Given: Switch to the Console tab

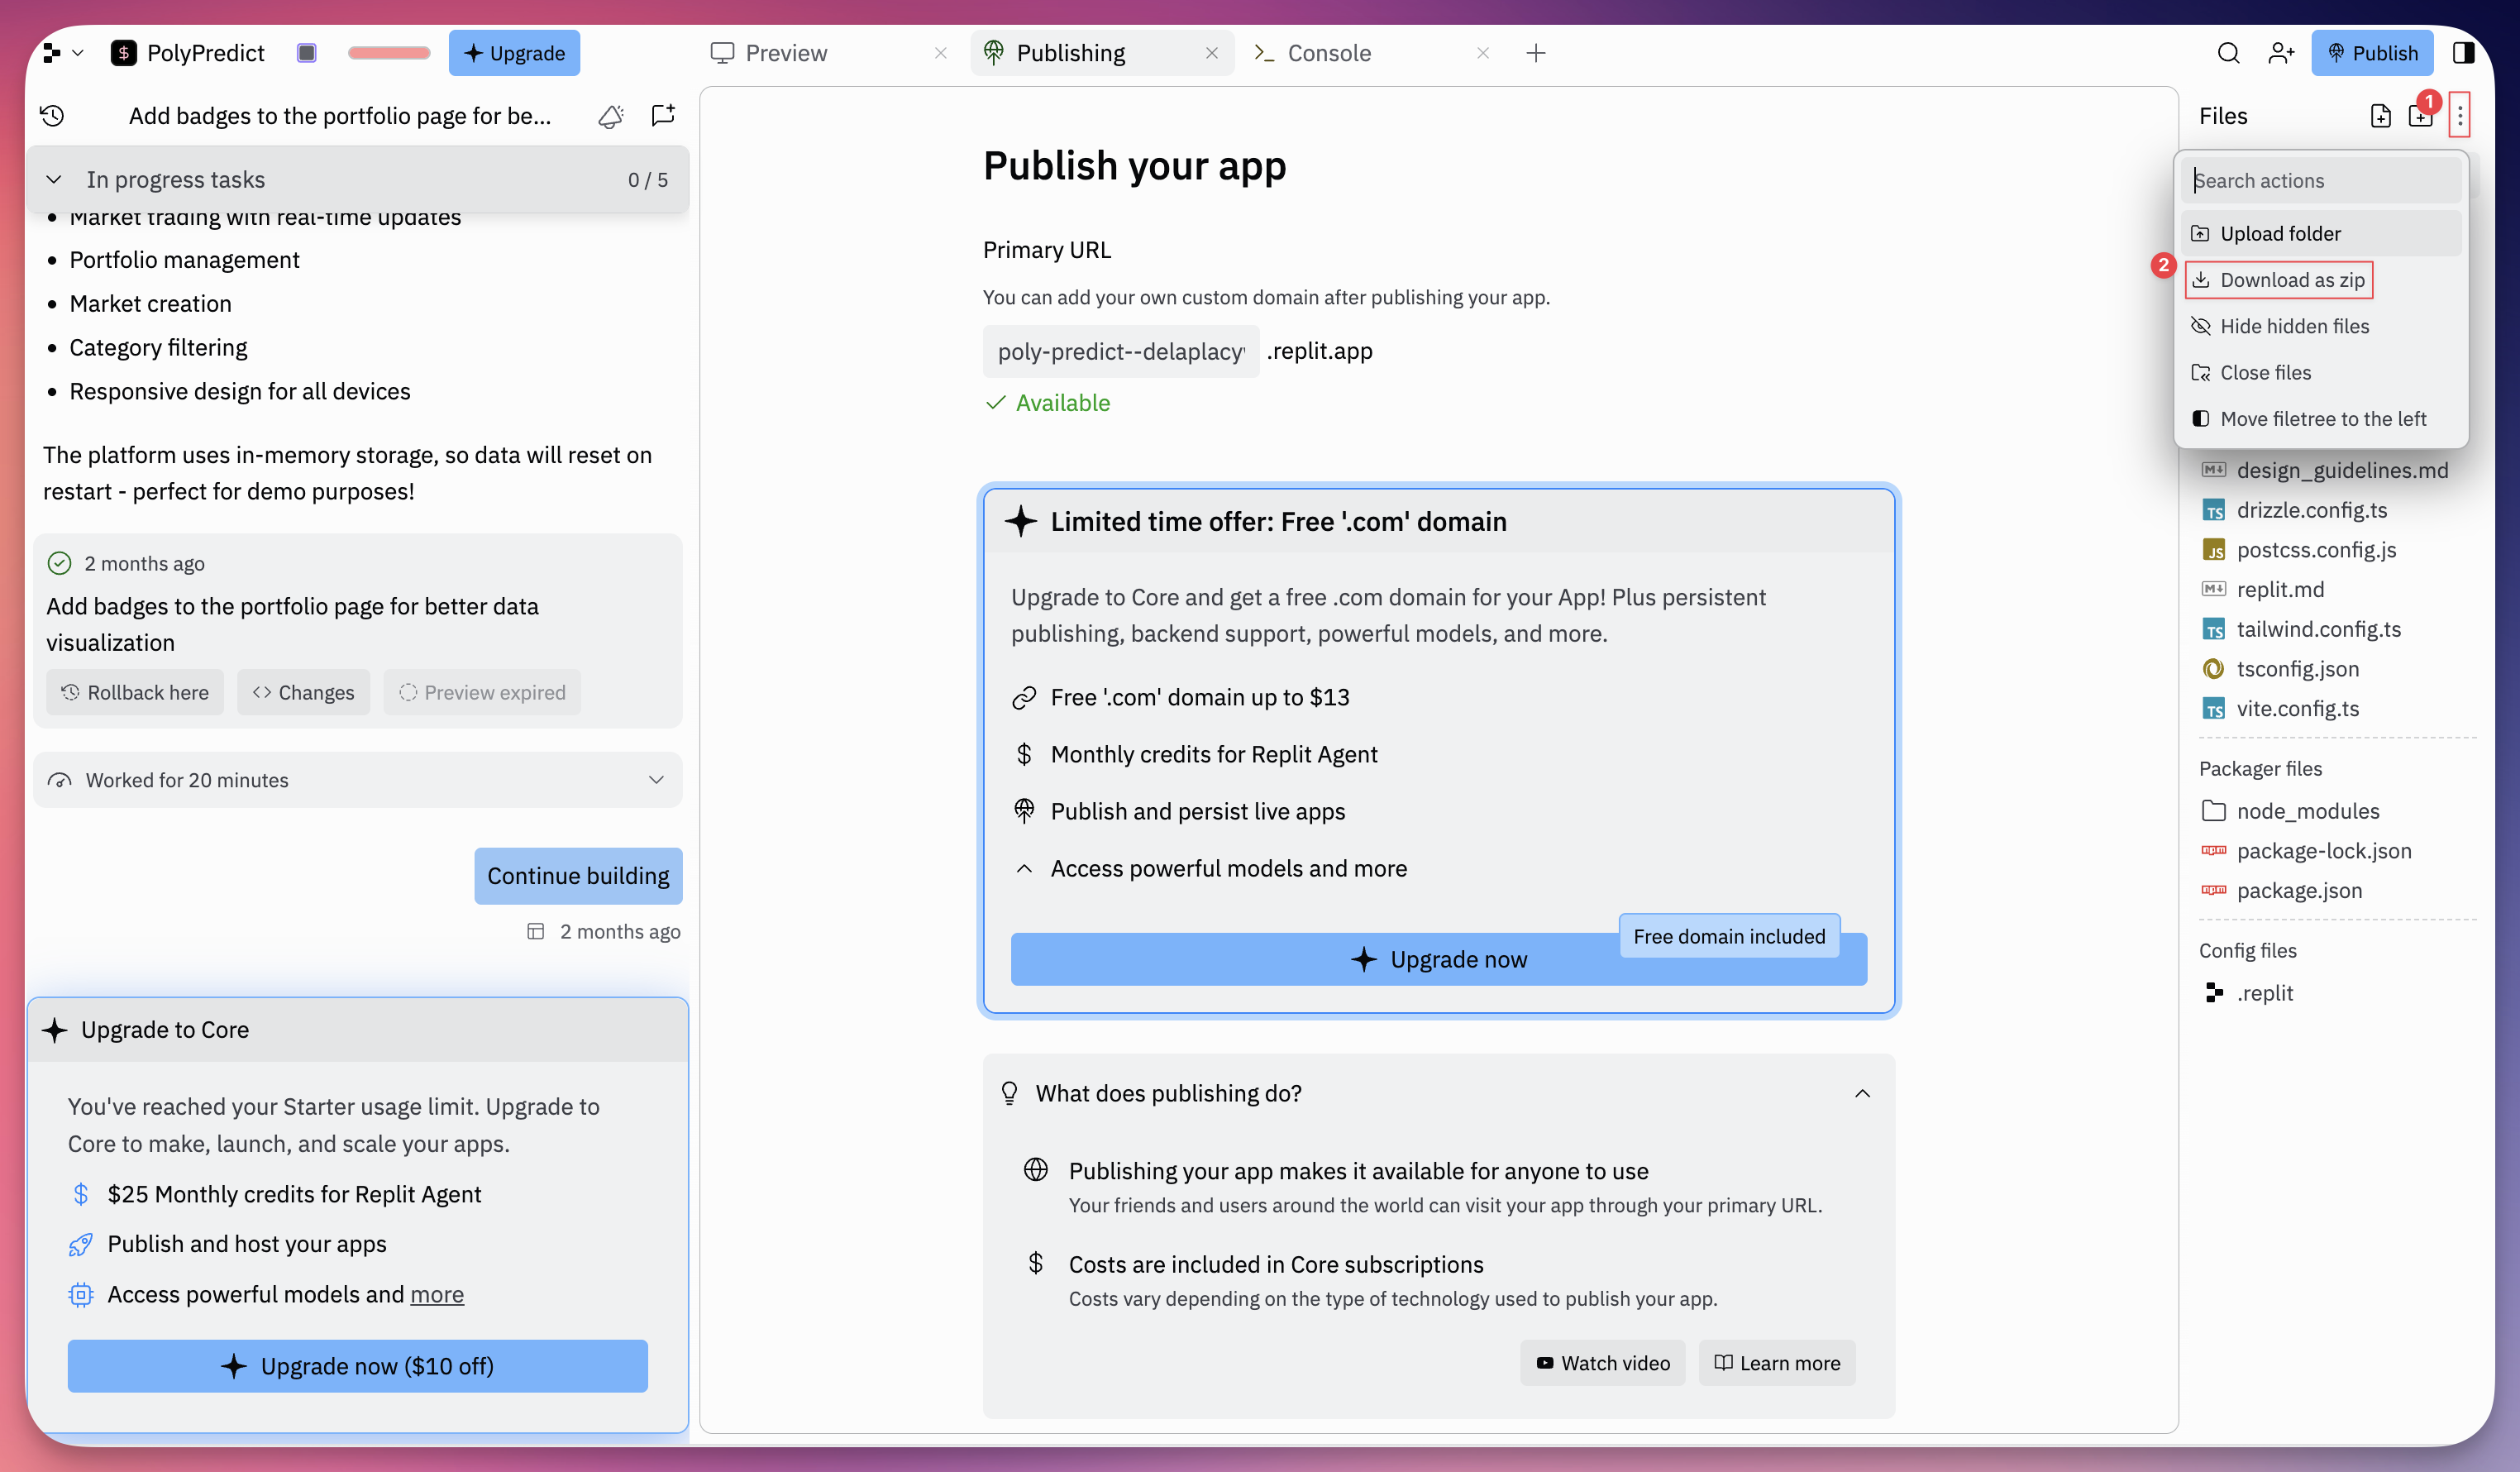Looking at the screenshot, I should coord(1328,53).
